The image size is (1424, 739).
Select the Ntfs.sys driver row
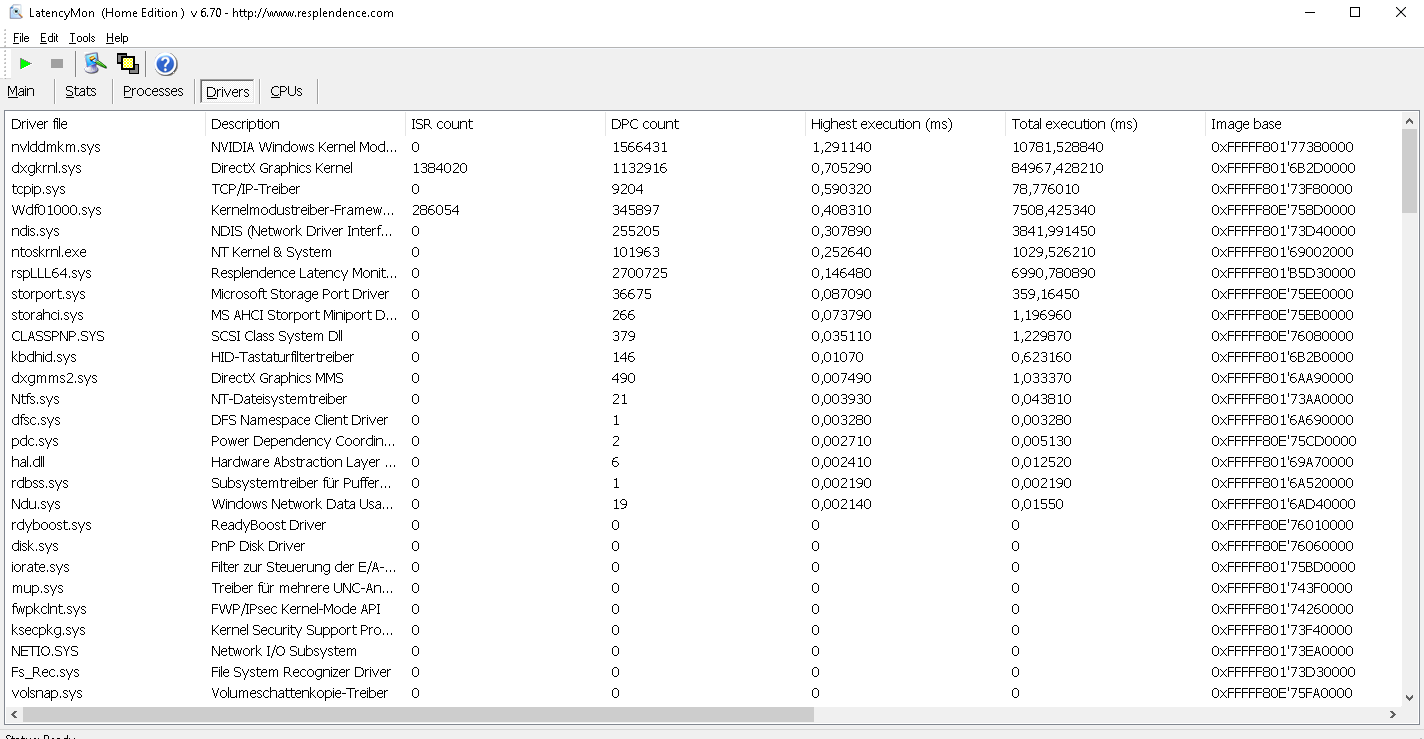pos(703,399)
